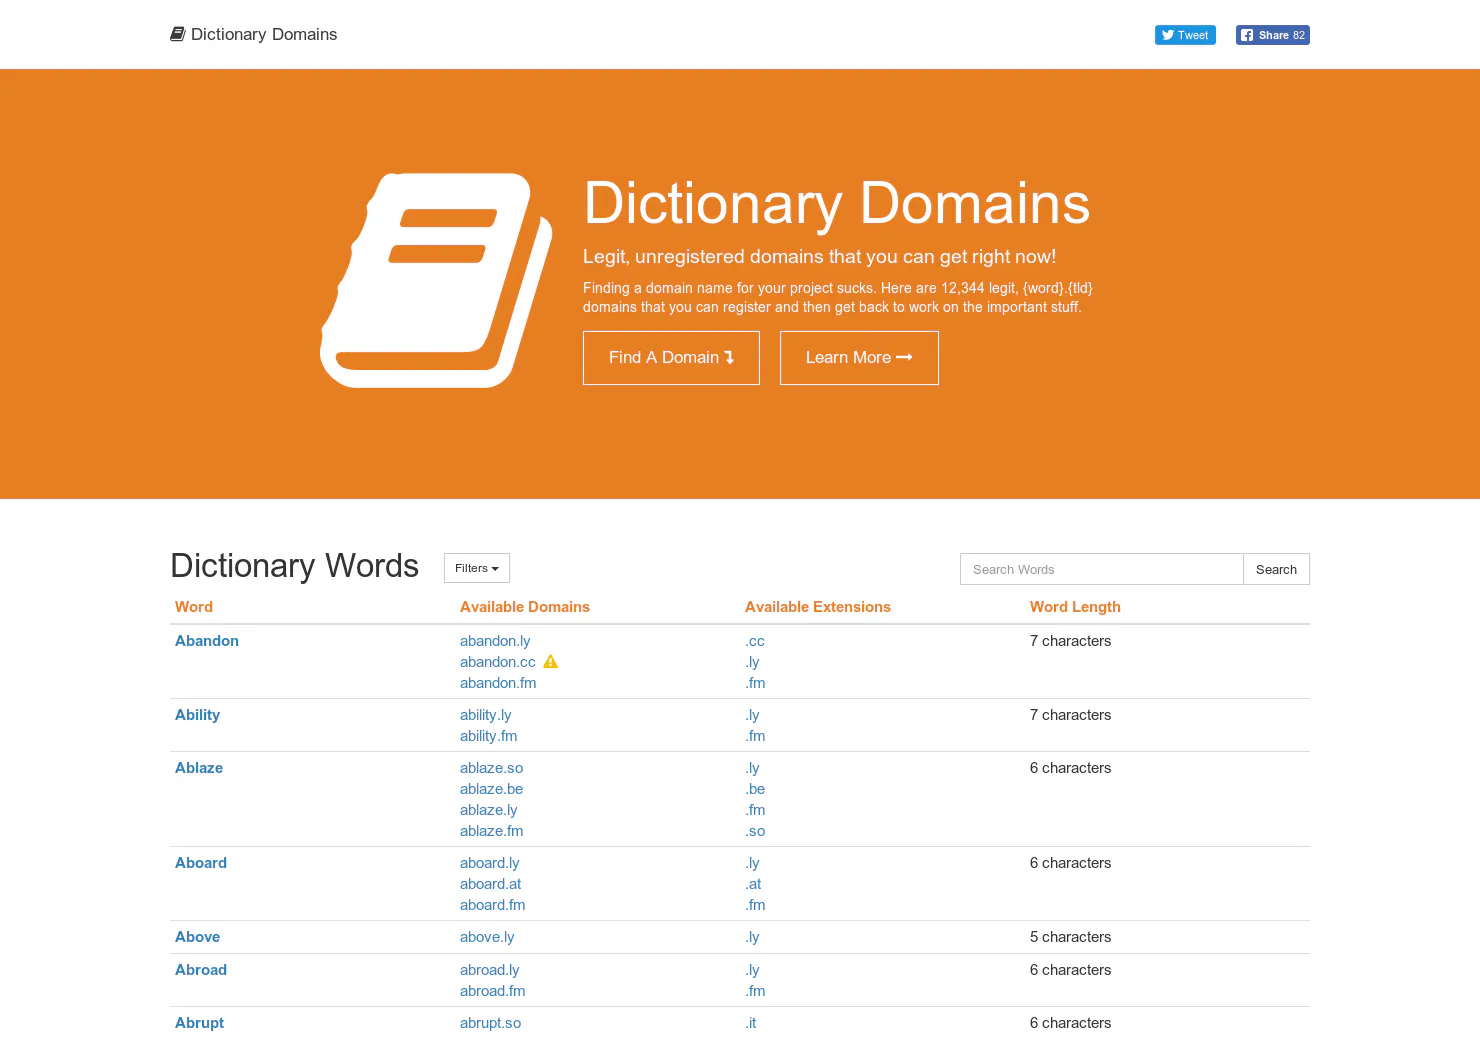Click '5 characters' in the Above row
This screenshot has width=1480, height=1037.
1070,937
